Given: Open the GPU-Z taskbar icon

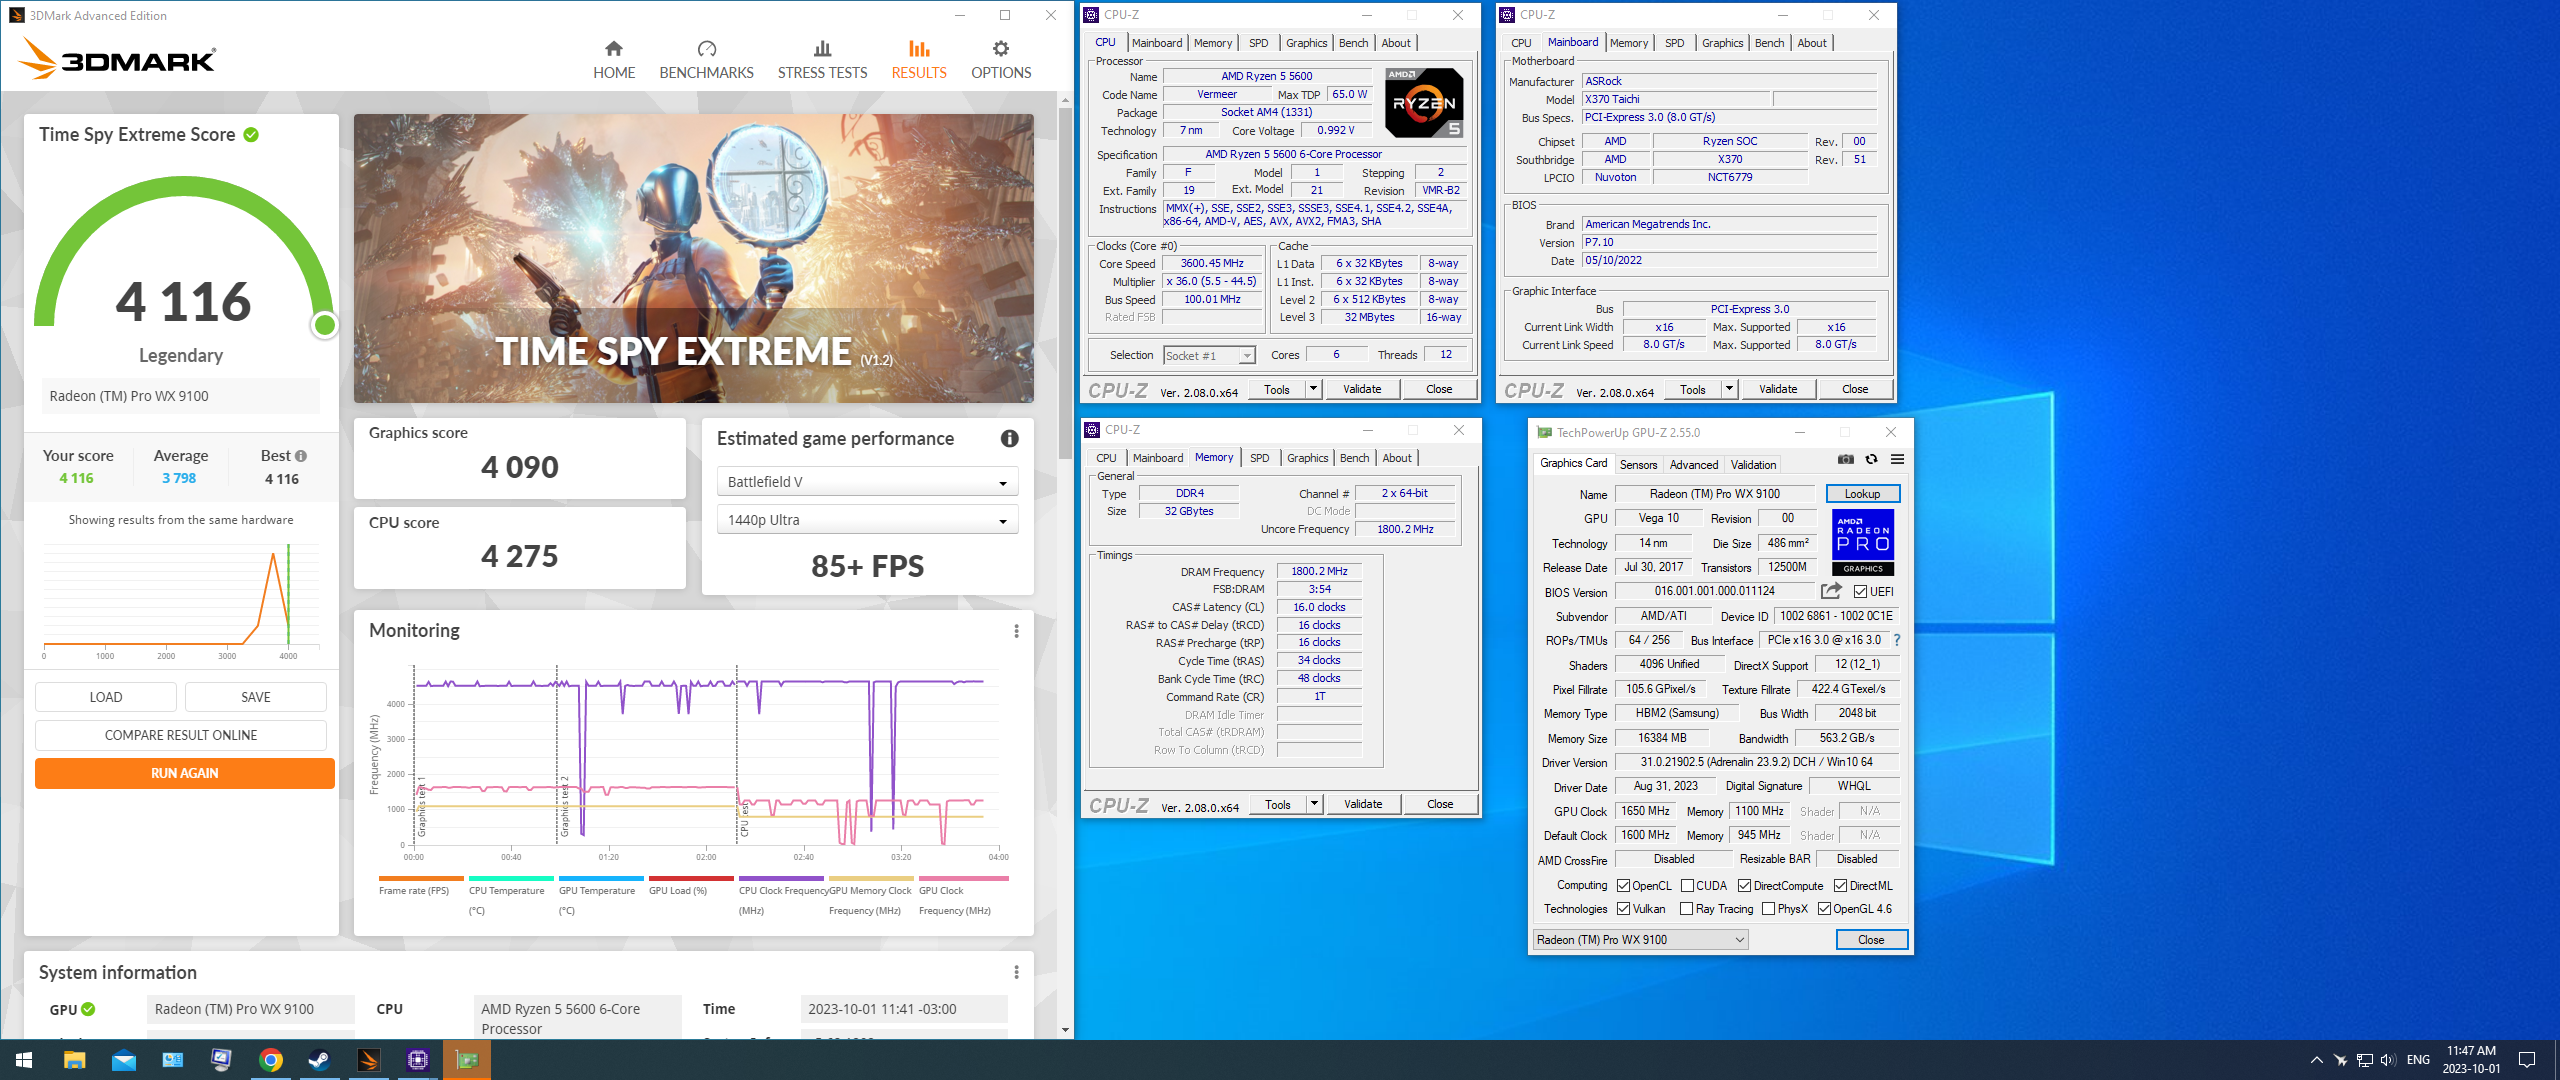Looking at the screenshot, I should (x=467, y=1060).
